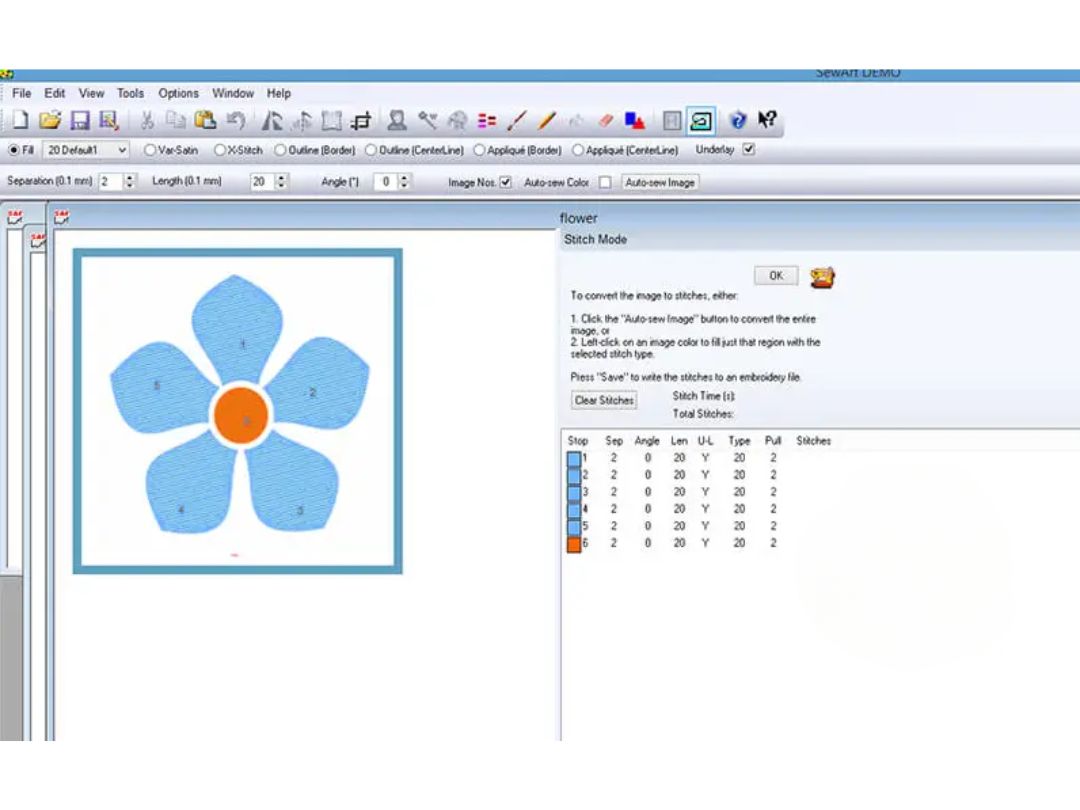Click the Clear Stitches button
The image size is (1080, 810).
click(604, 400)
